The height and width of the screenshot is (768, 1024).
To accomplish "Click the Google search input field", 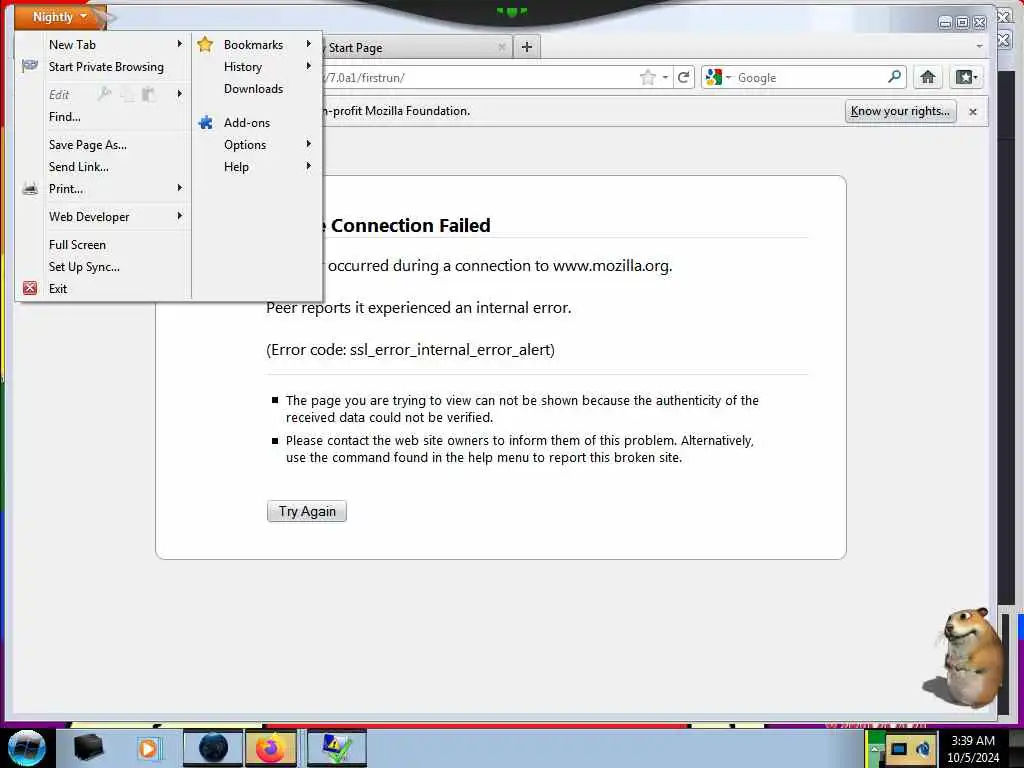I will 810,78.
